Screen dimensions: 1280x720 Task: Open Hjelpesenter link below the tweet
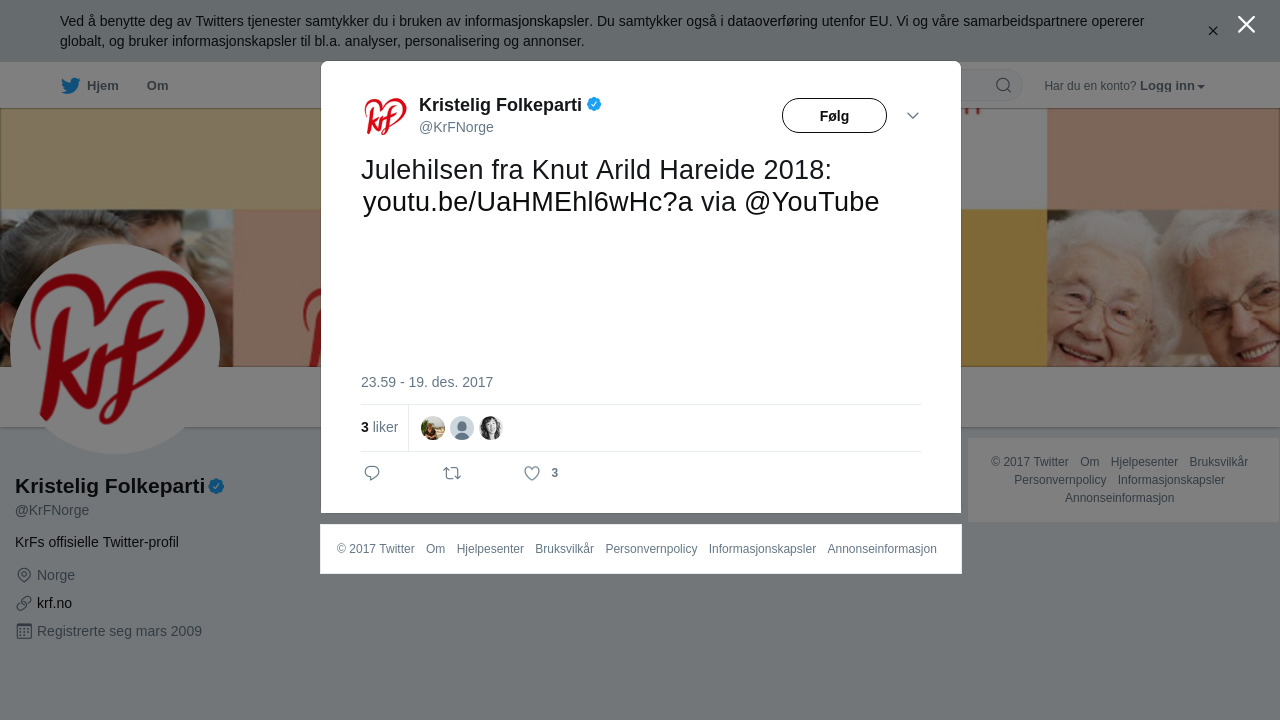[490, 549]
